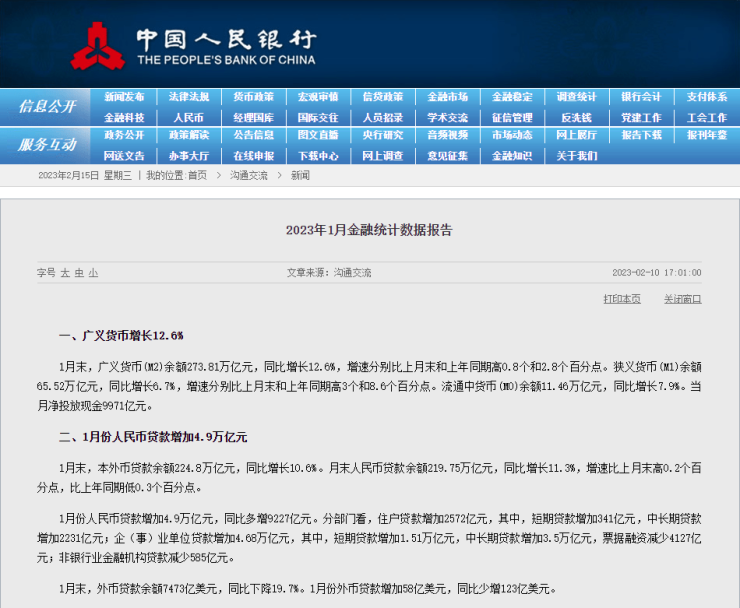Open the 支付体系 navigation link
740x608 pixels.
pos(706,97)
